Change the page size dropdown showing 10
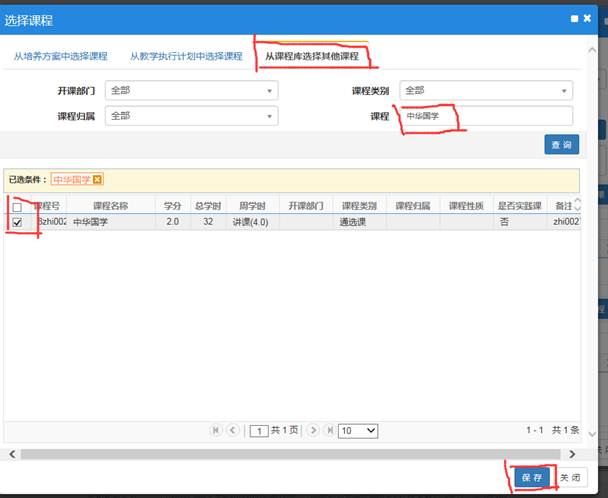This screenshot has width=608, height=498. 357,430
